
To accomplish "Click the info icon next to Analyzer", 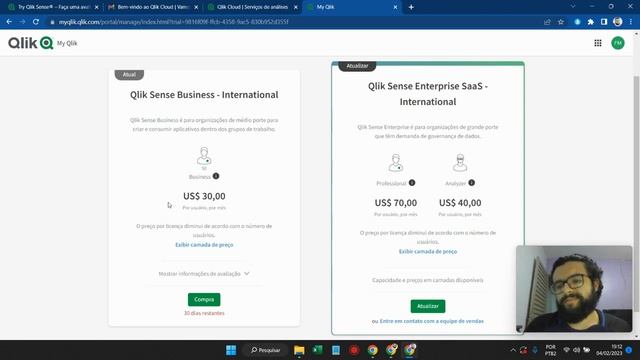I will 471,182.
